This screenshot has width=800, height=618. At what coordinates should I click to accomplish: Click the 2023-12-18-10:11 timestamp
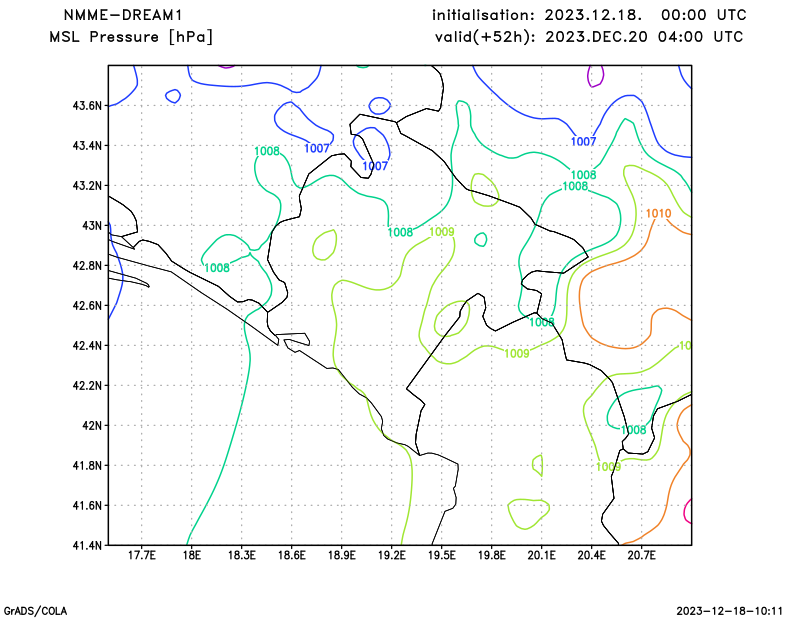pos(730,611)
